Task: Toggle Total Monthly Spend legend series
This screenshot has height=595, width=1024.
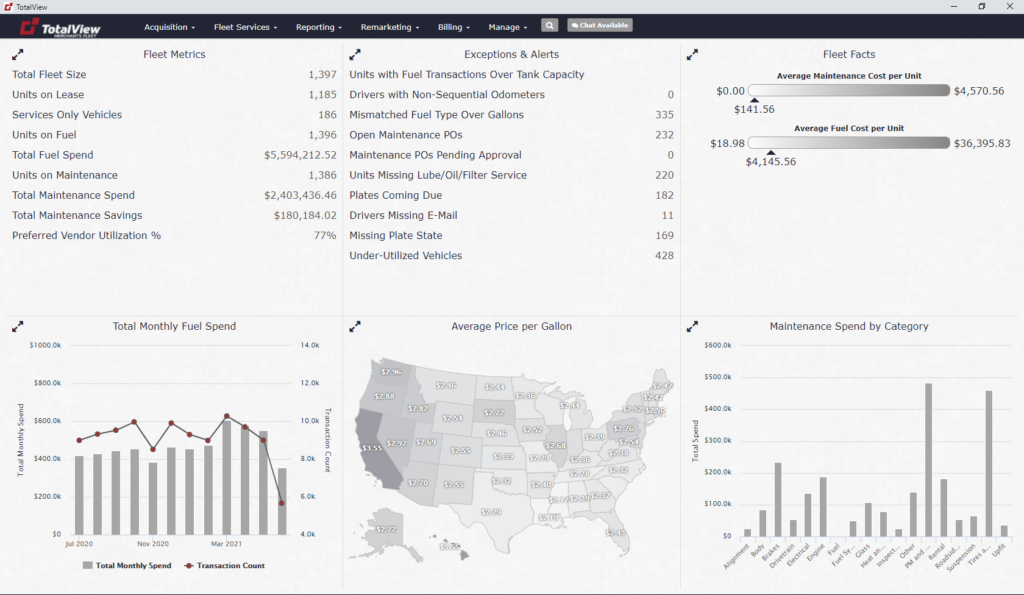Action: [126, 566]
